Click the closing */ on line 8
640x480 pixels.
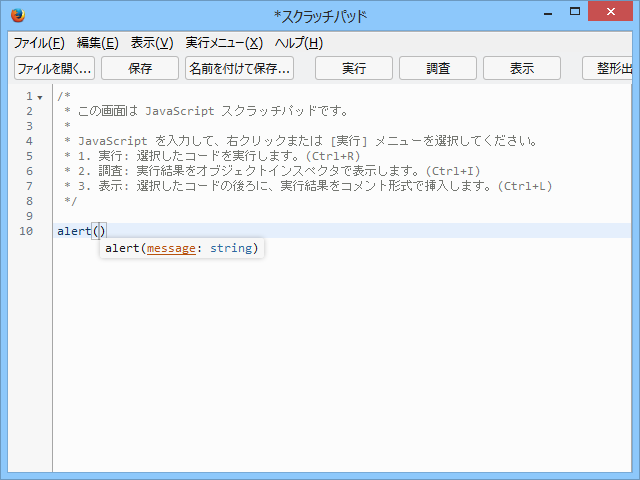point(70,201)
